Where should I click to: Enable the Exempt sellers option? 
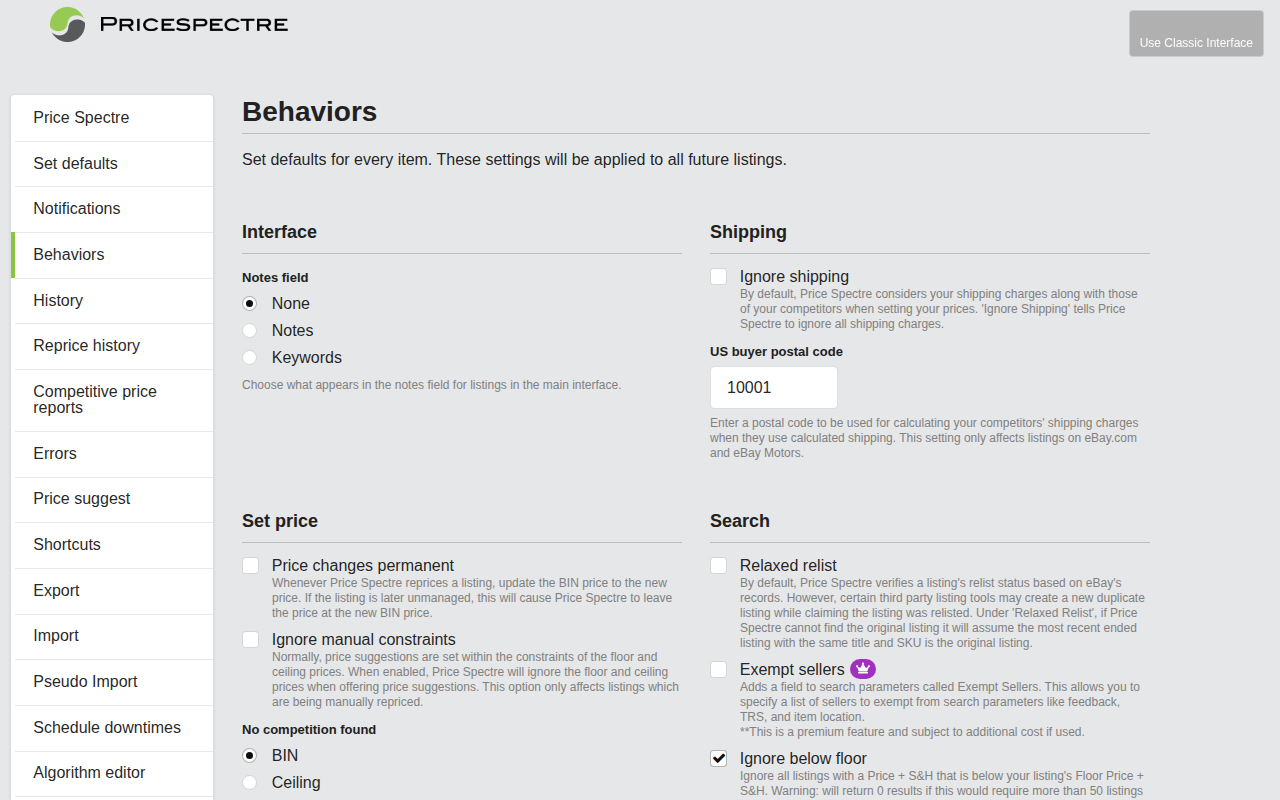click(x=718, y=669)
